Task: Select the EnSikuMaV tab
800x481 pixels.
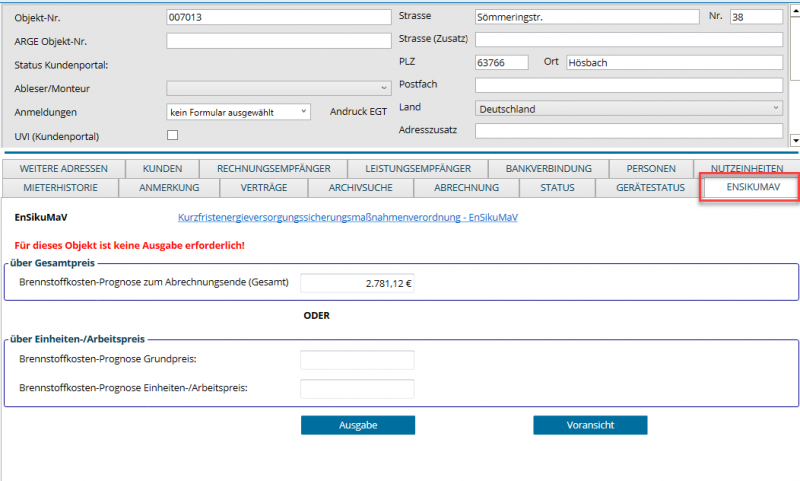Action: coord(753,187)
